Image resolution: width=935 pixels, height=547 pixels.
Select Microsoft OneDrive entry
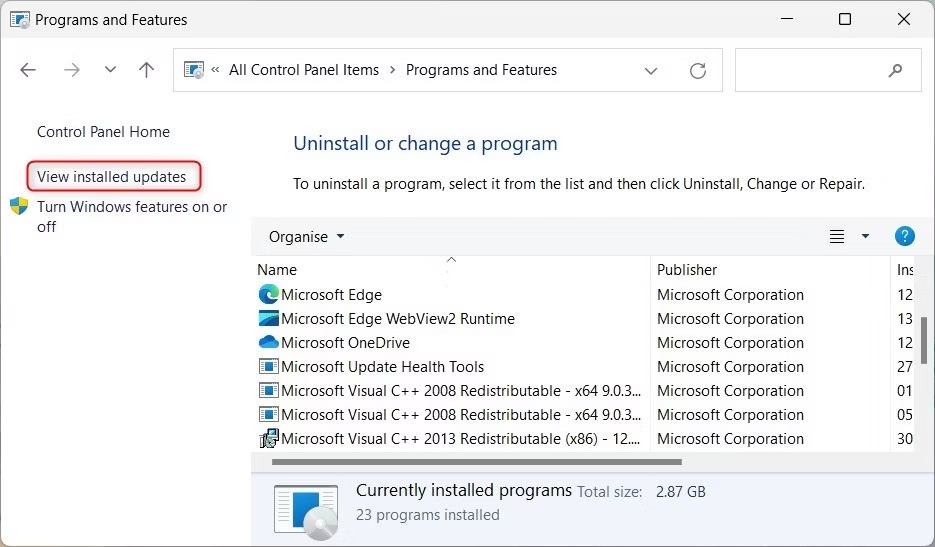(345, 342)
